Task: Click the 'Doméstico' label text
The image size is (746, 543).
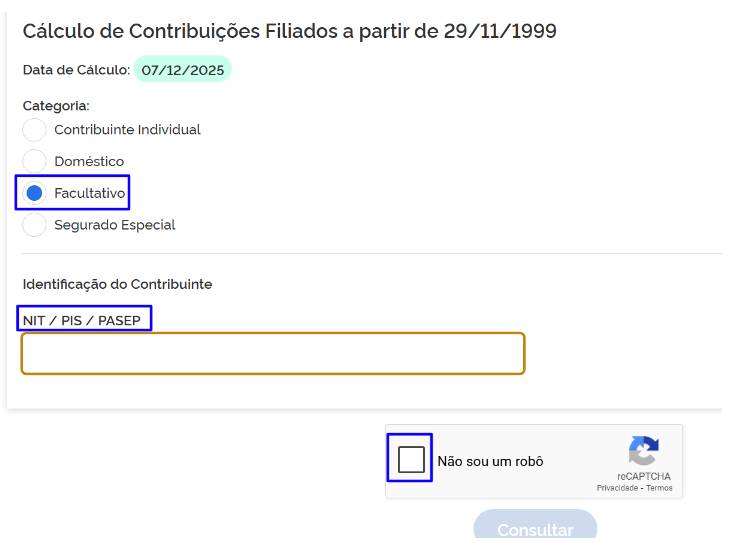Action: click(x=89, y=161)
